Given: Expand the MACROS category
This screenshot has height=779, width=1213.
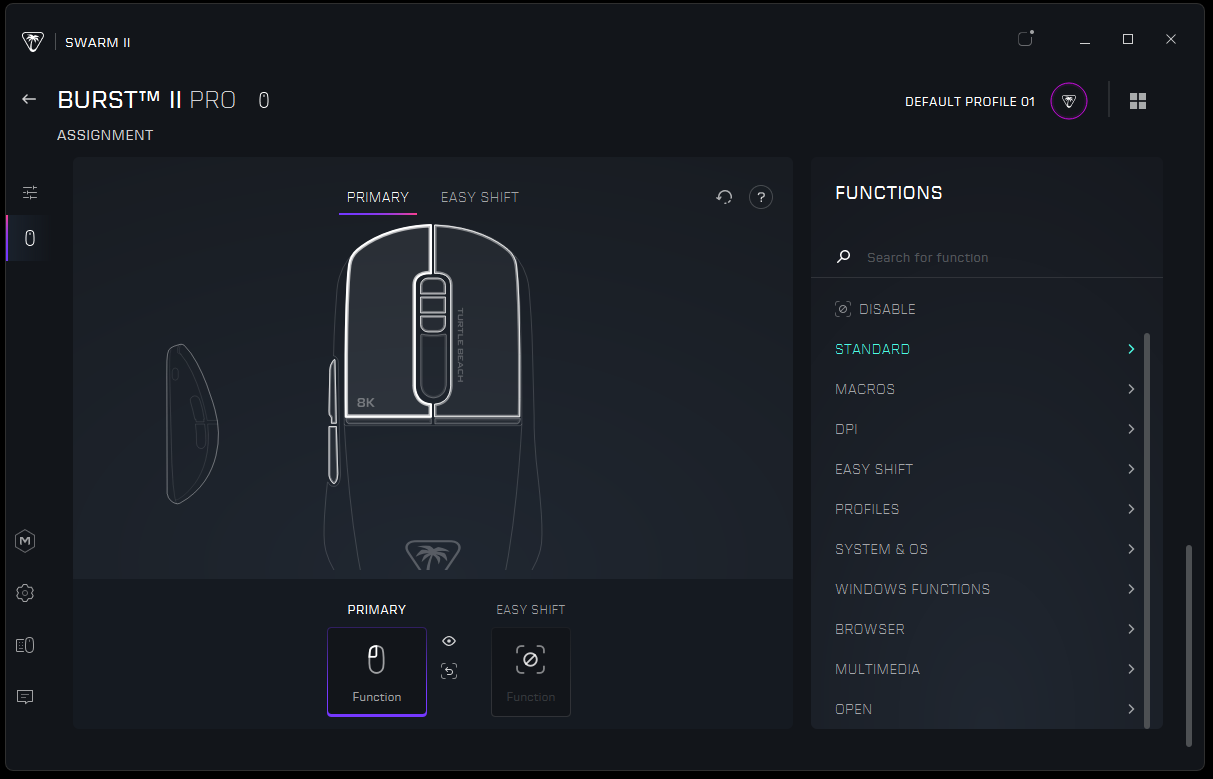Looking at the screenshot, I should point(985,389).
